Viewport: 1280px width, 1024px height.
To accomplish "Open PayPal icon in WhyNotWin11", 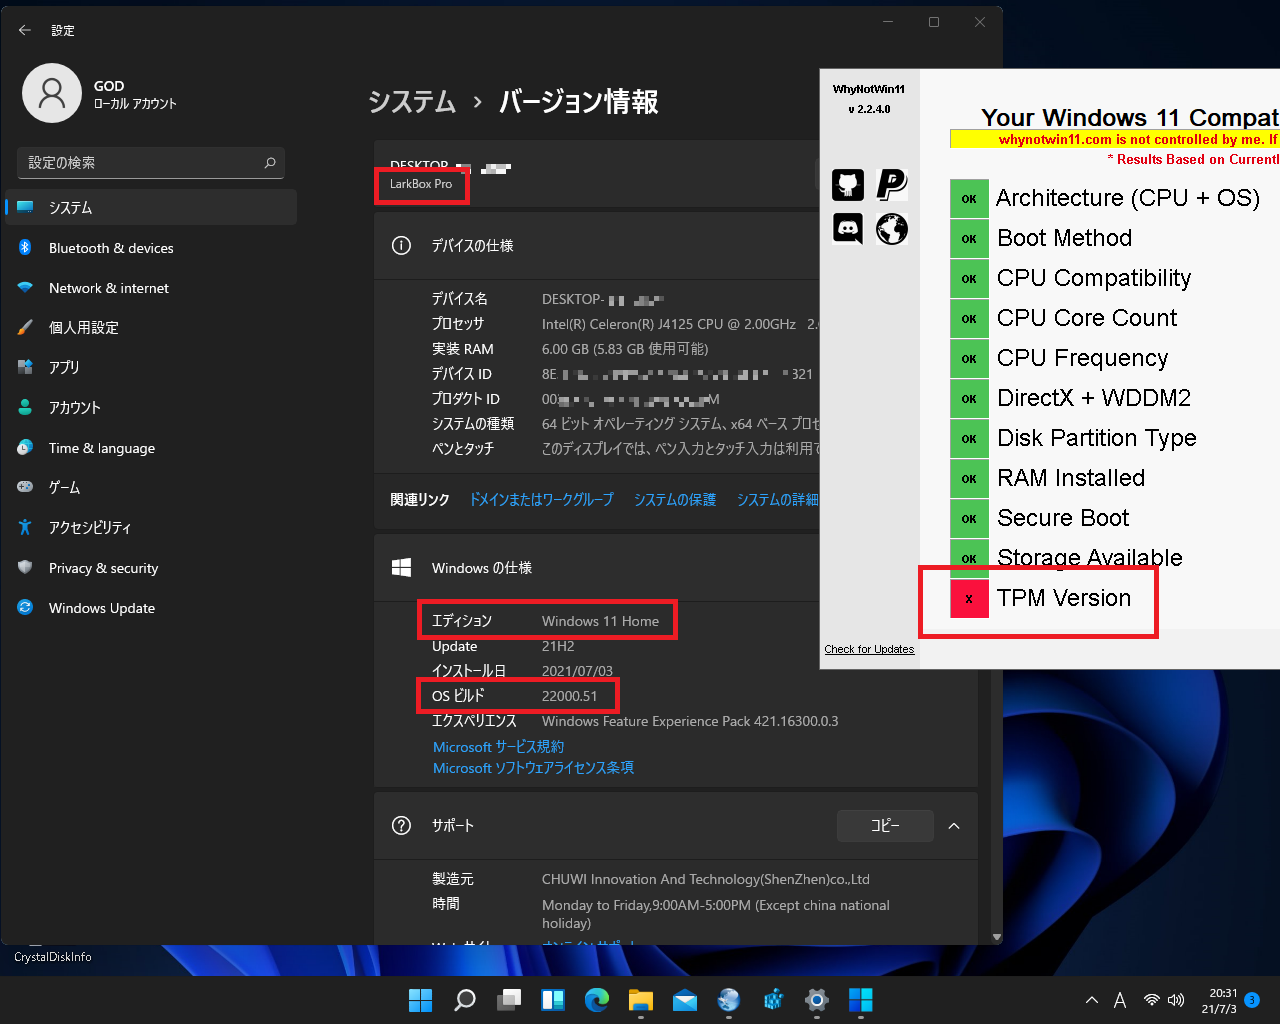I will point(892,184).
